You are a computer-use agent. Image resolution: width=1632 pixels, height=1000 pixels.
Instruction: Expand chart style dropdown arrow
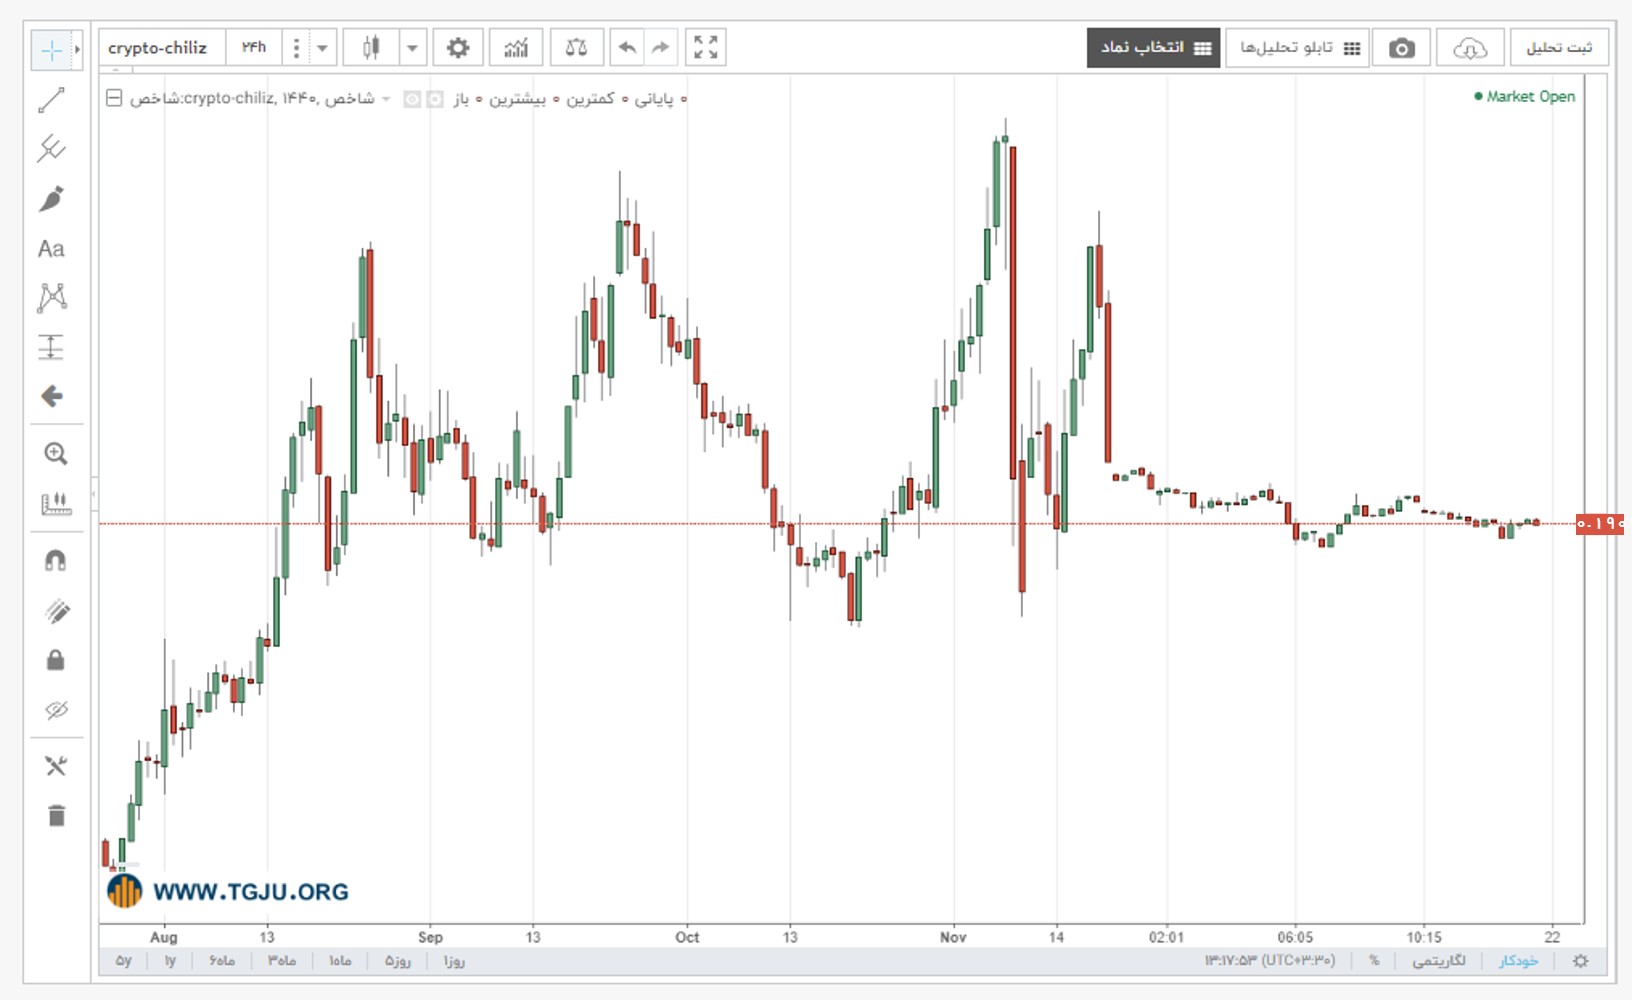point(412,48)
